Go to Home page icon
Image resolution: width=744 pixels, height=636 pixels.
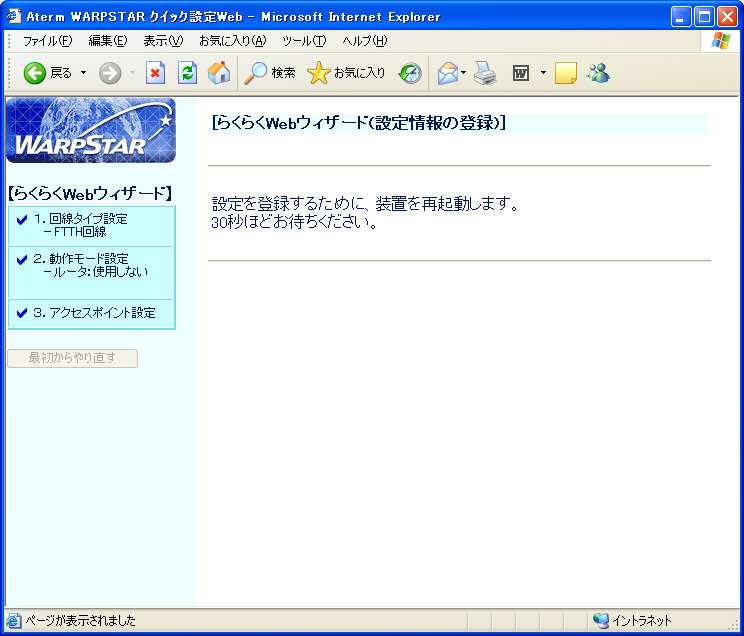coord(218,73)
